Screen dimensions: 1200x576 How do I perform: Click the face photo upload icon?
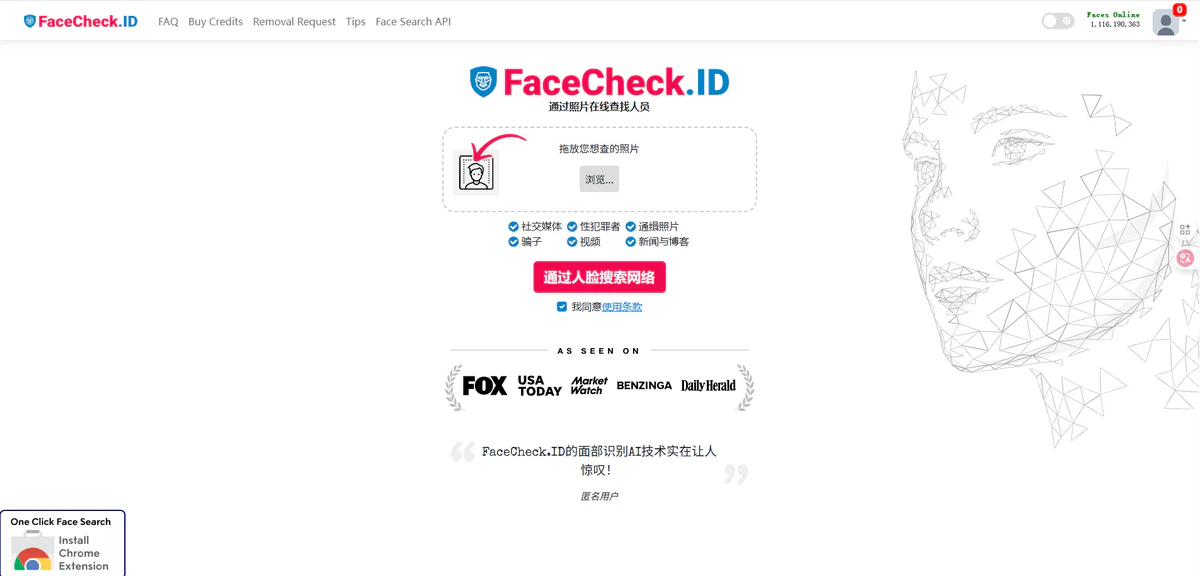click(x=476, y=172)
